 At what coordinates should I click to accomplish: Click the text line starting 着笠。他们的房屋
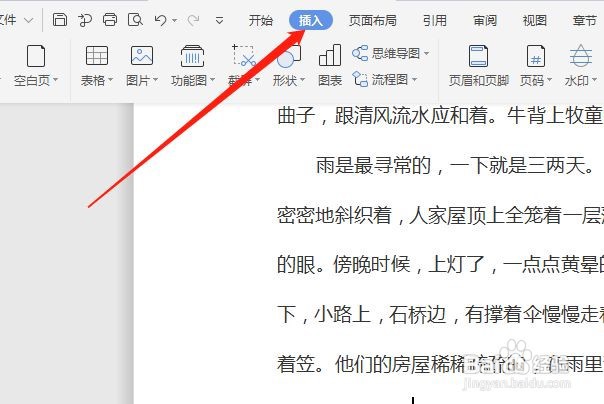[x=440, y=364]
